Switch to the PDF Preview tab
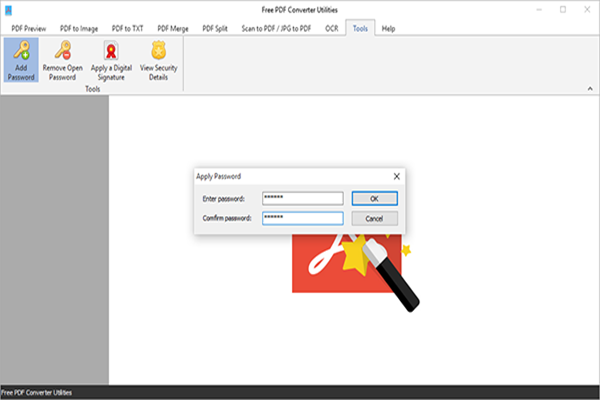Screen dimensions: 600x400 tap(31, 29)
